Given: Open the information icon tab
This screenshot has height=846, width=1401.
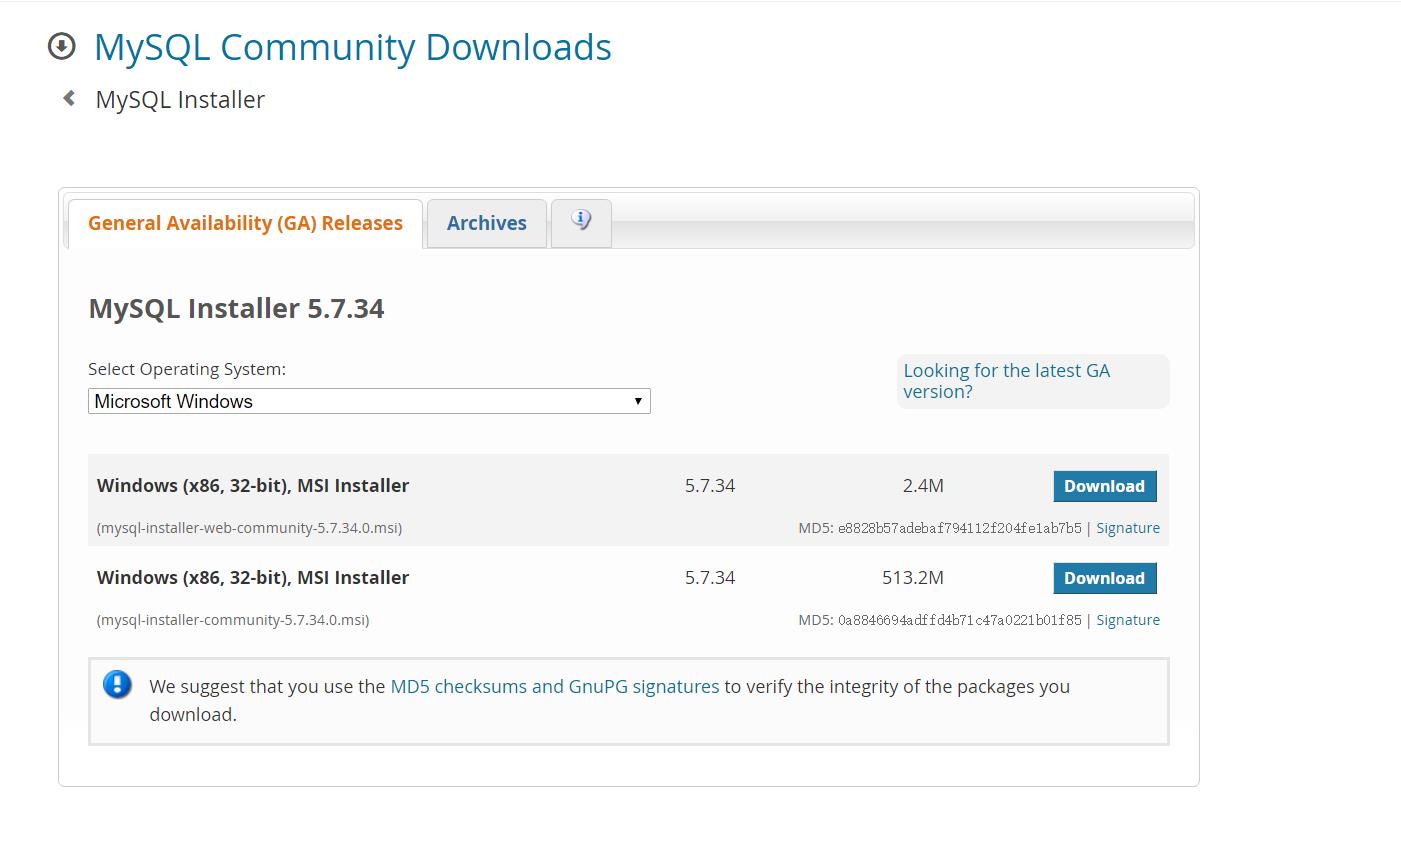Looking at the screenshot, I should coord(581,222).
